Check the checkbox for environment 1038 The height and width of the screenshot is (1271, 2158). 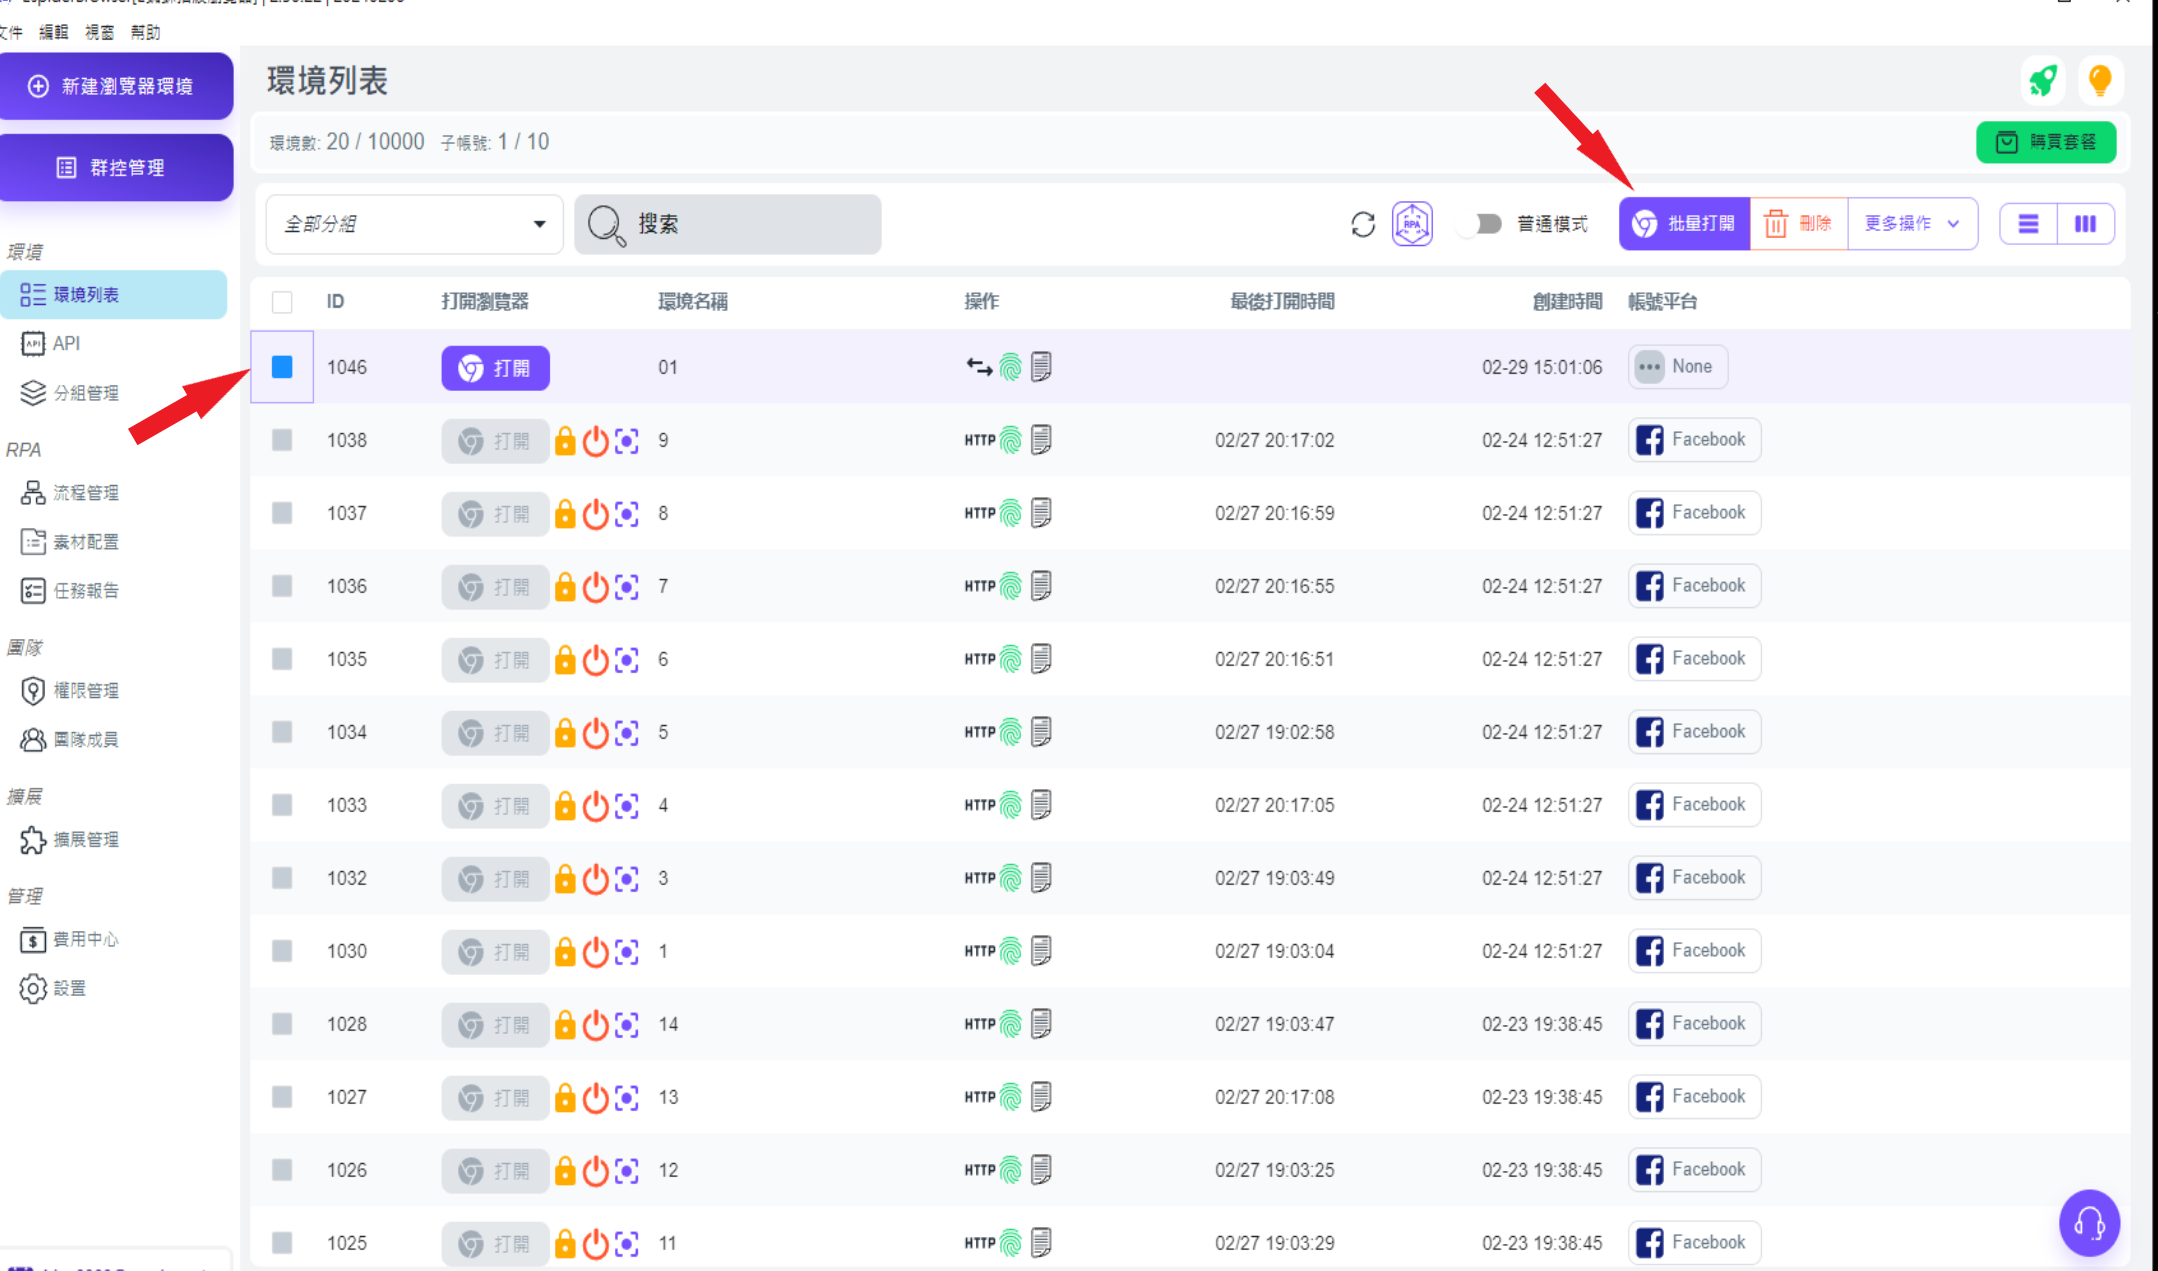282,440
